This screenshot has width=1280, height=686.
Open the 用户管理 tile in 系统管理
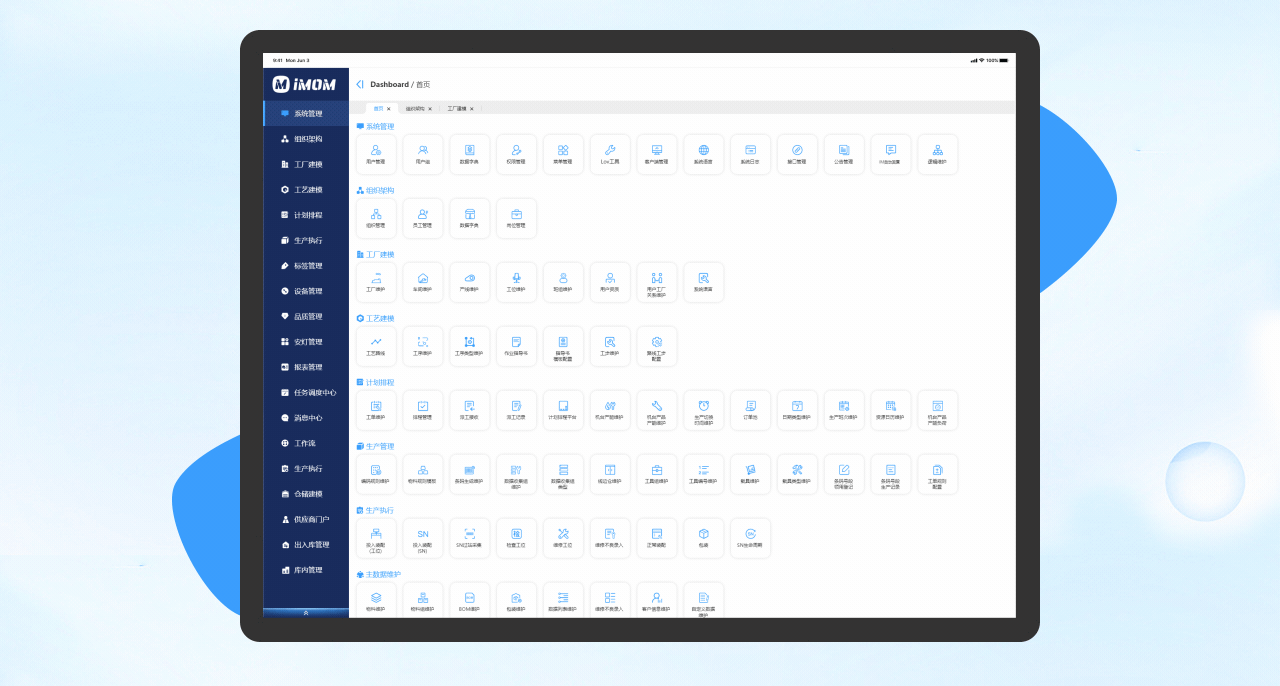click(376, 154)
